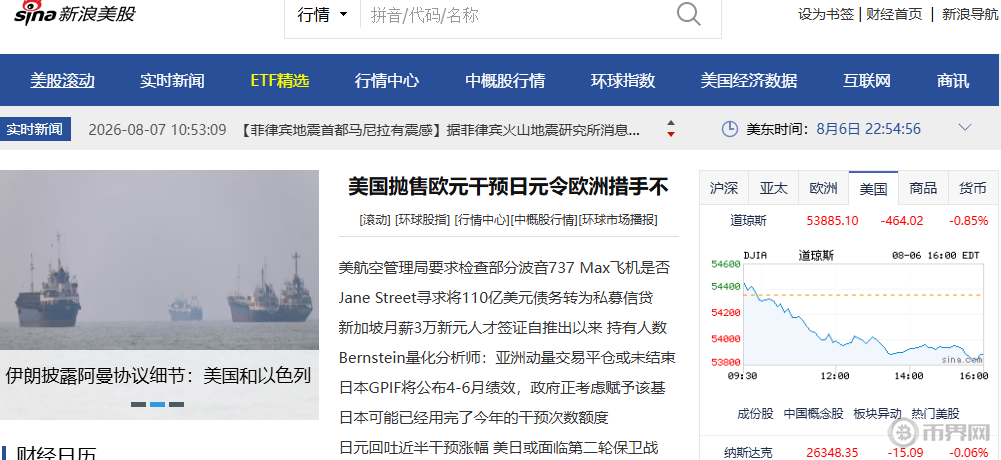Open the ships slideshow image
This screenshot has width=1001, height=460.
(160, 260)
